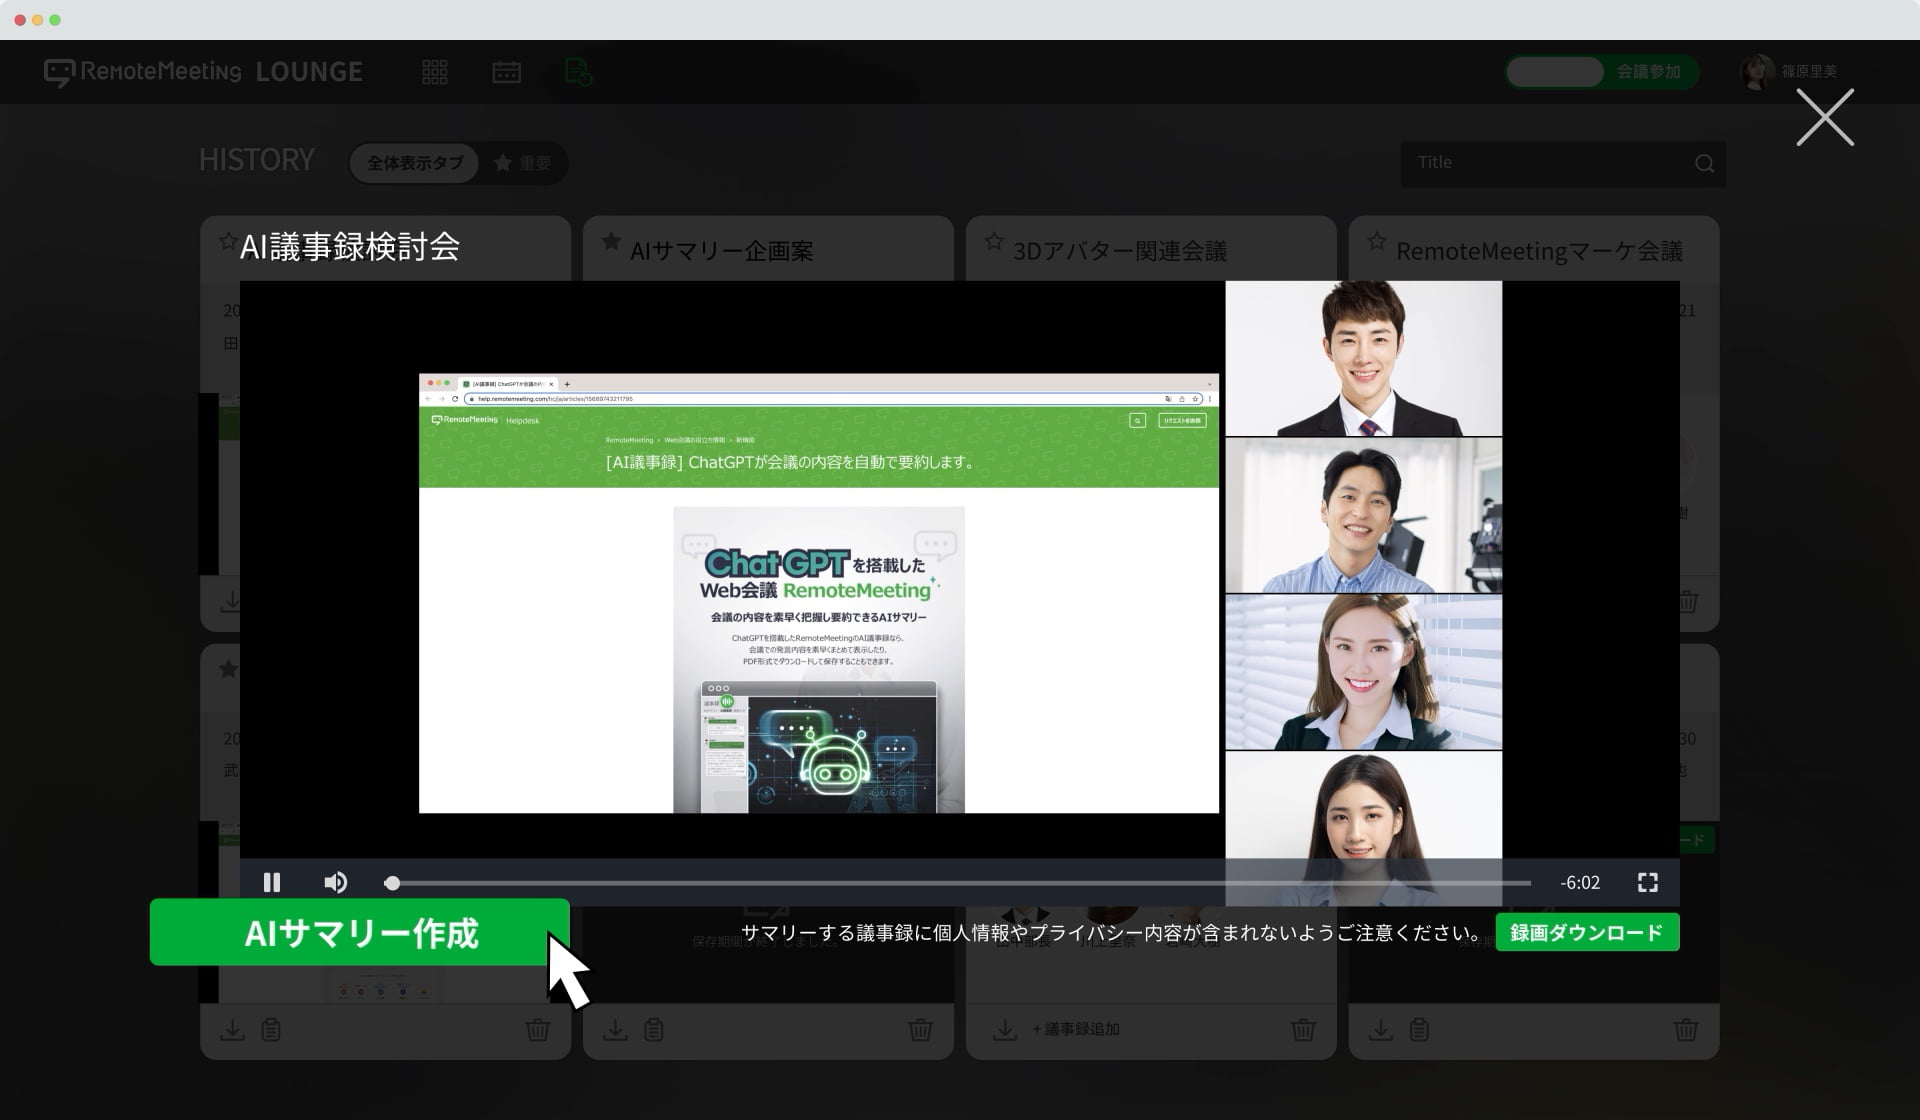Viewport: 1920px width, 1120px height.
Task: Mute the video player volume
Action: (336, 882)
